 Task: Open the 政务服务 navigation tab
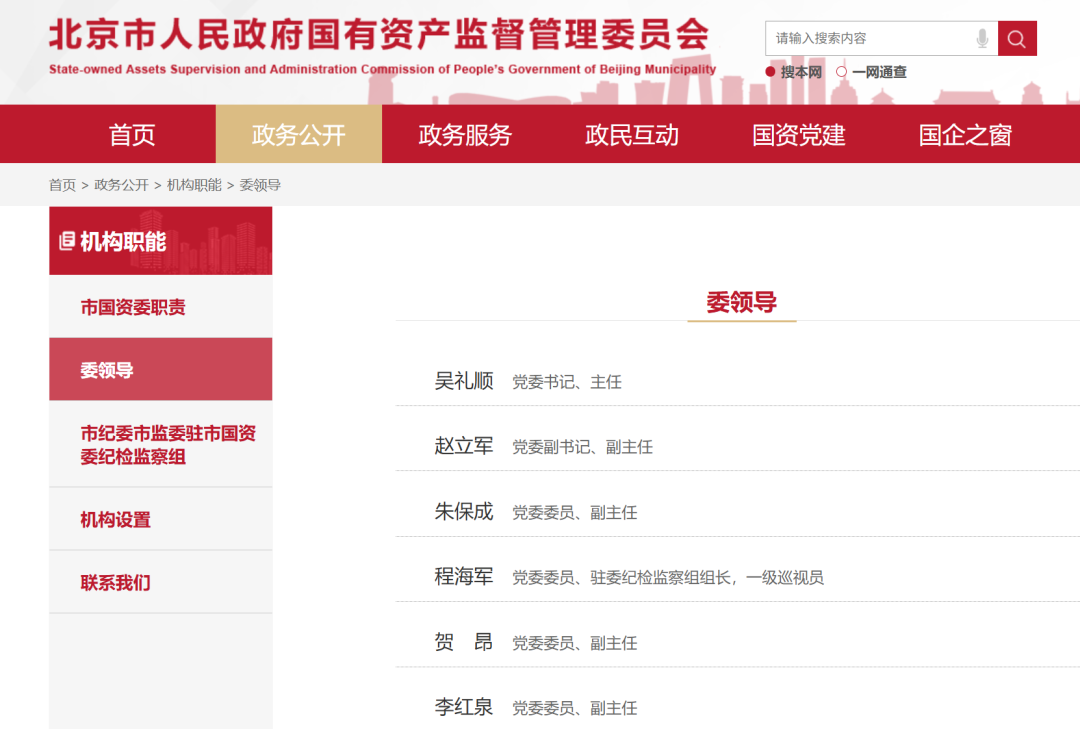pyautogui.click(x=465, y=134)
